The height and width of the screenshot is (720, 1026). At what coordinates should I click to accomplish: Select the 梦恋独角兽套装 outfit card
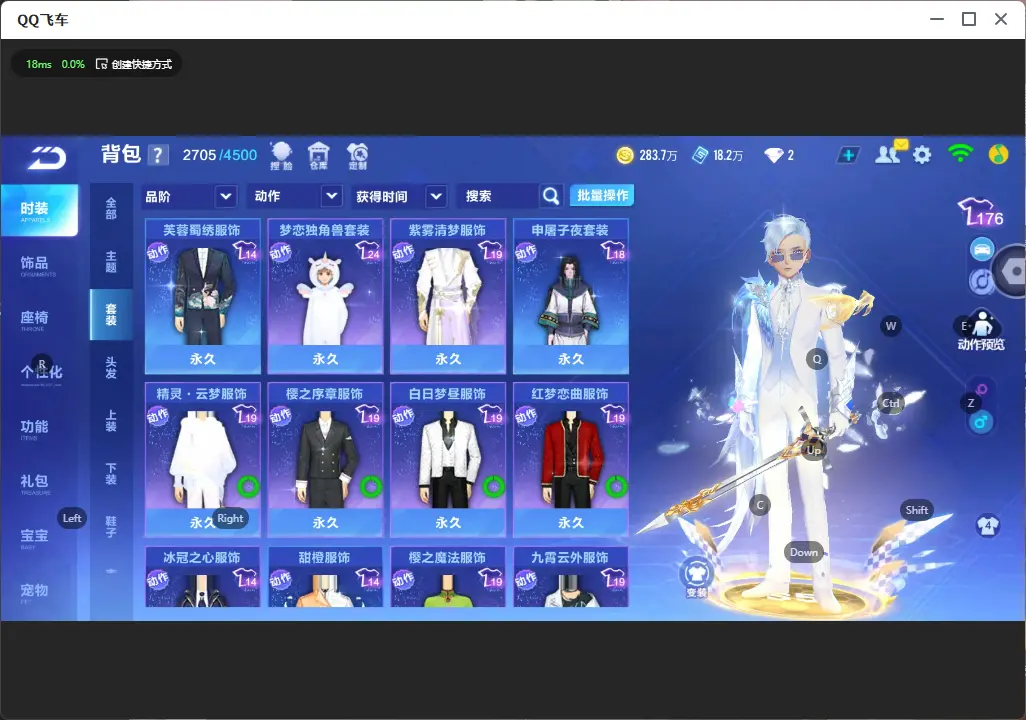[x=325, y=296]
